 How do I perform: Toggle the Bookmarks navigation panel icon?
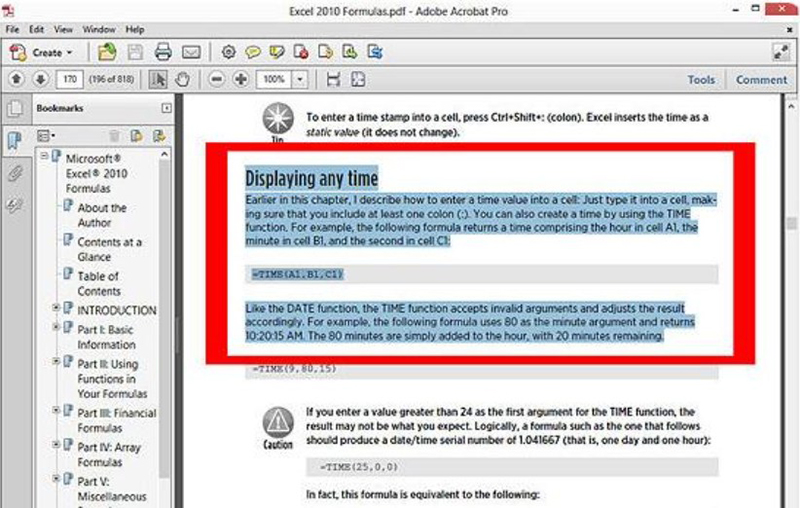click(x=15, y=141)
